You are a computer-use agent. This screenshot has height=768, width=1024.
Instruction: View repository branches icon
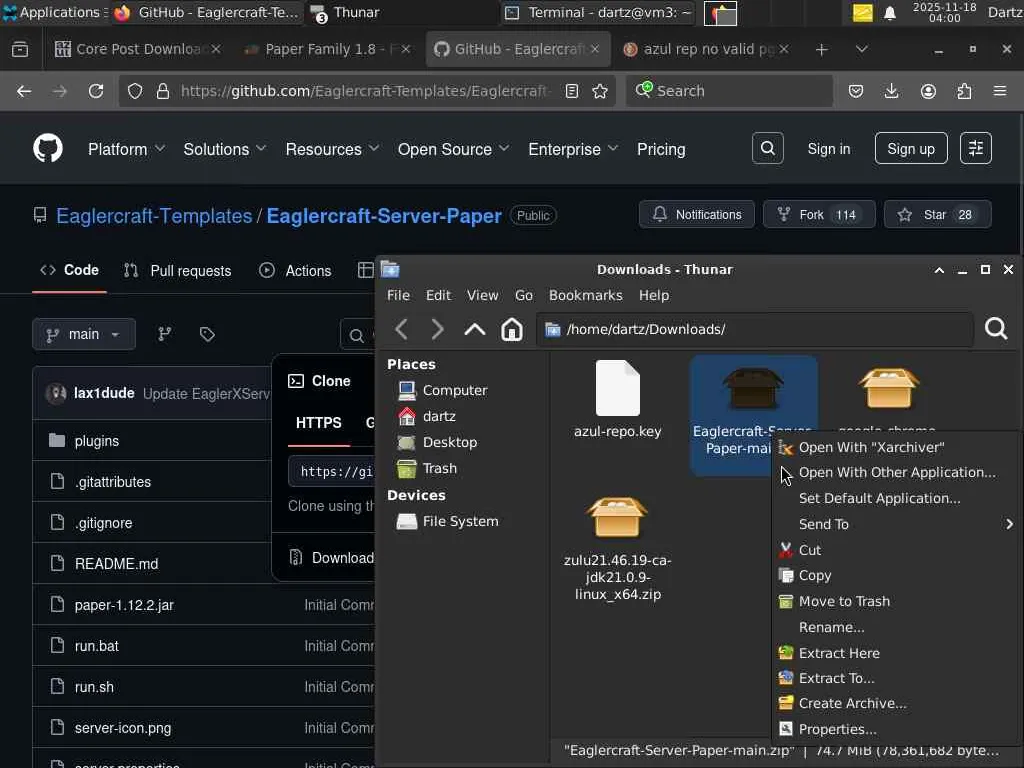(x=165, y=334)
